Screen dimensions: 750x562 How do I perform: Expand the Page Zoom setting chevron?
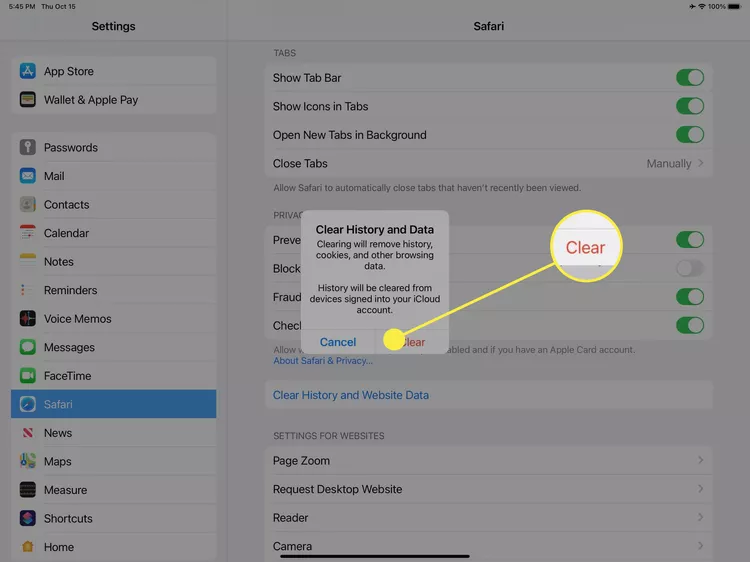click(x=700, y=460)
